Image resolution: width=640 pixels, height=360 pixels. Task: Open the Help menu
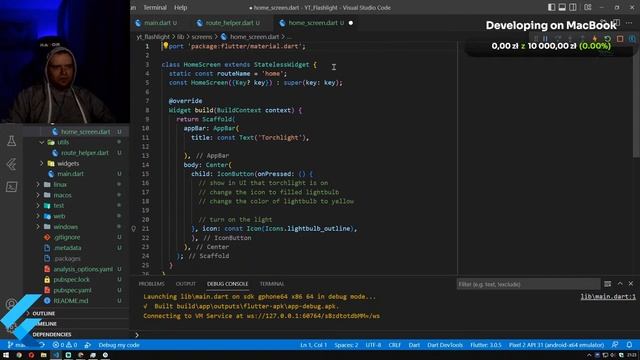pyautogui.click(x=180, y=7)
